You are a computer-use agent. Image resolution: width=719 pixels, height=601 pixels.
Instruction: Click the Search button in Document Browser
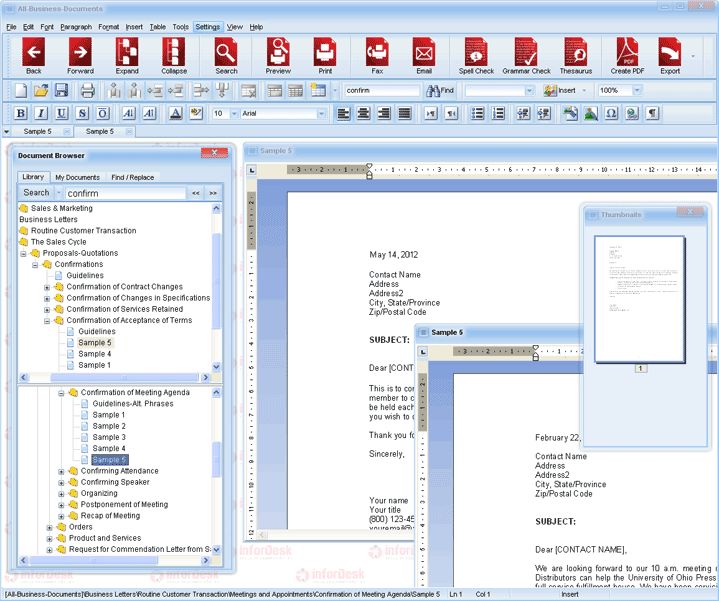click(x=36, y=193)
